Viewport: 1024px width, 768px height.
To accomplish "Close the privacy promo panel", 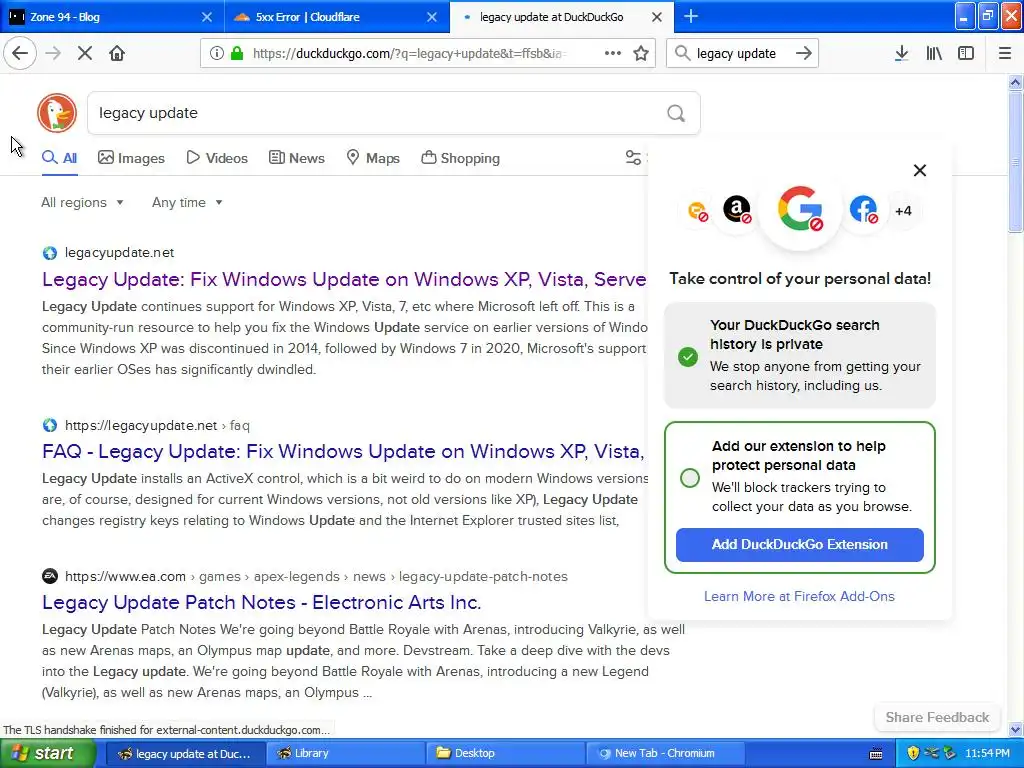I will tap(920, 170).
